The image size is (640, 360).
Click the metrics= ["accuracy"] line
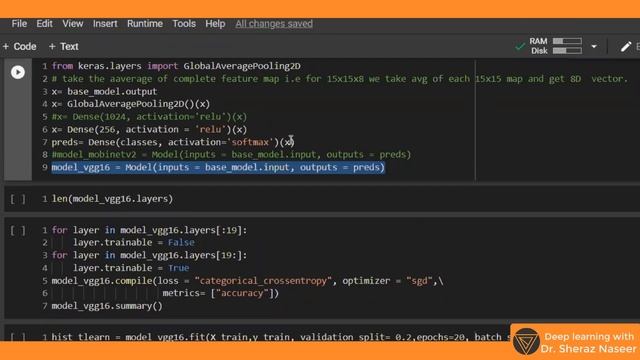(220, 293)
